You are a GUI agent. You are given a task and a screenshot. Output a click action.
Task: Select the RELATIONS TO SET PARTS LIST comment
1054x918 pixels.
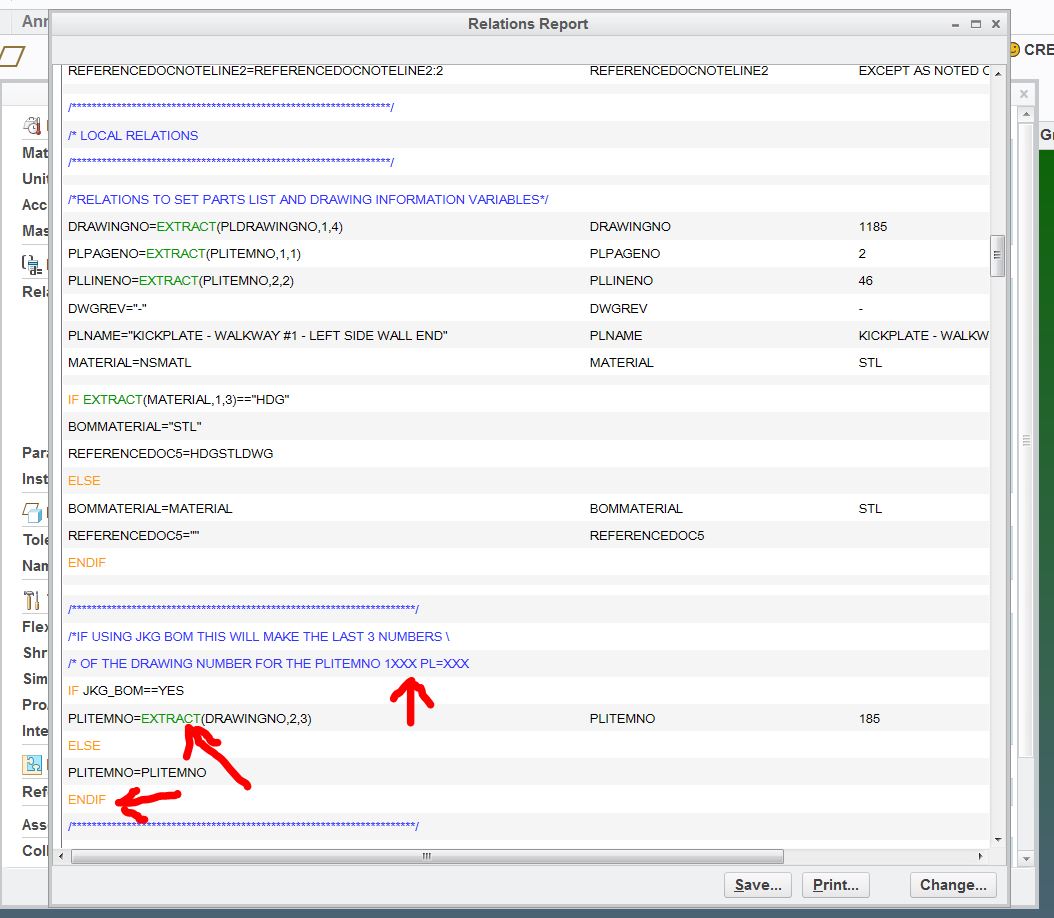308,200
